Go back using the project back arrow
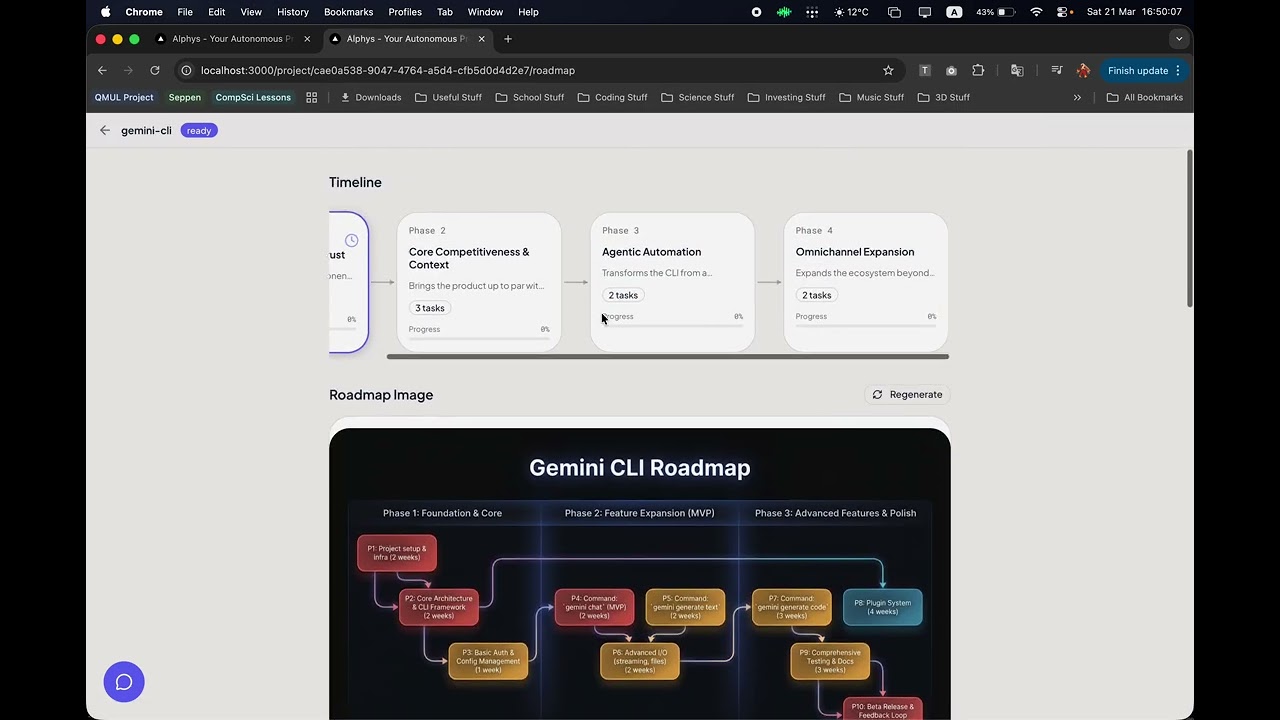This screenshot has height=720, width=1280. (x=105, y=130)
